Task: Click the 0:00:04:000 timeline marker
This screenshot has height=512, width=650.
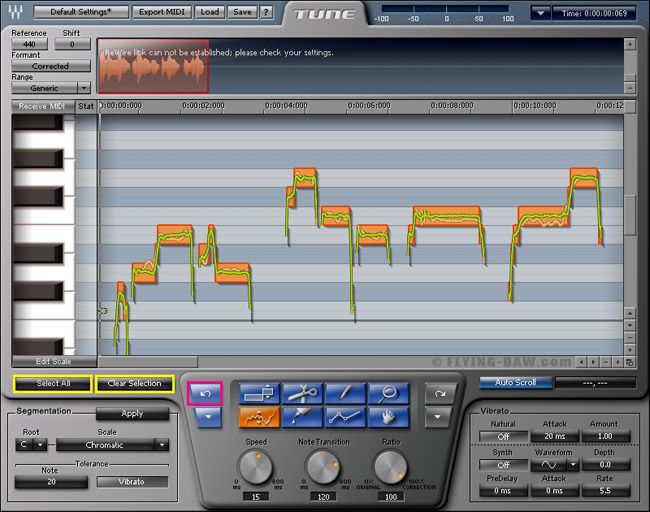Action: tap(286, 106)
